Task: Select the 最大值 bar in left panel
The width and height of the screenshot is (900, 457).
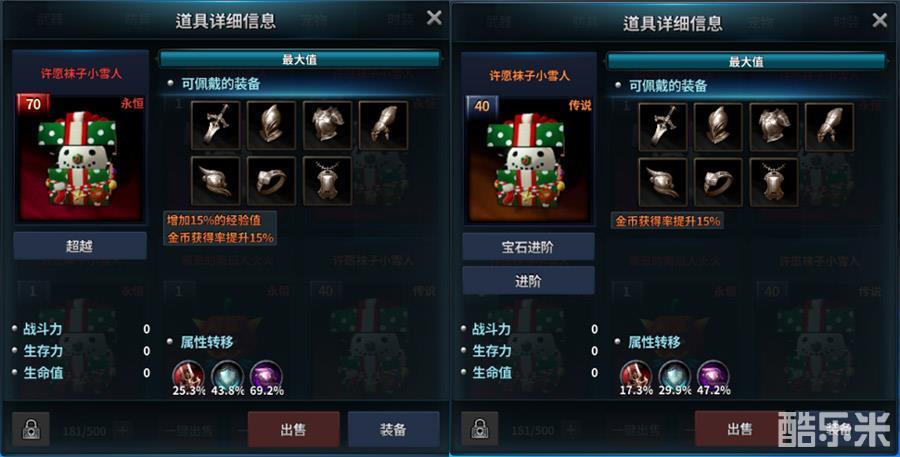Action: pyautogui.click(x=299, y=59)
